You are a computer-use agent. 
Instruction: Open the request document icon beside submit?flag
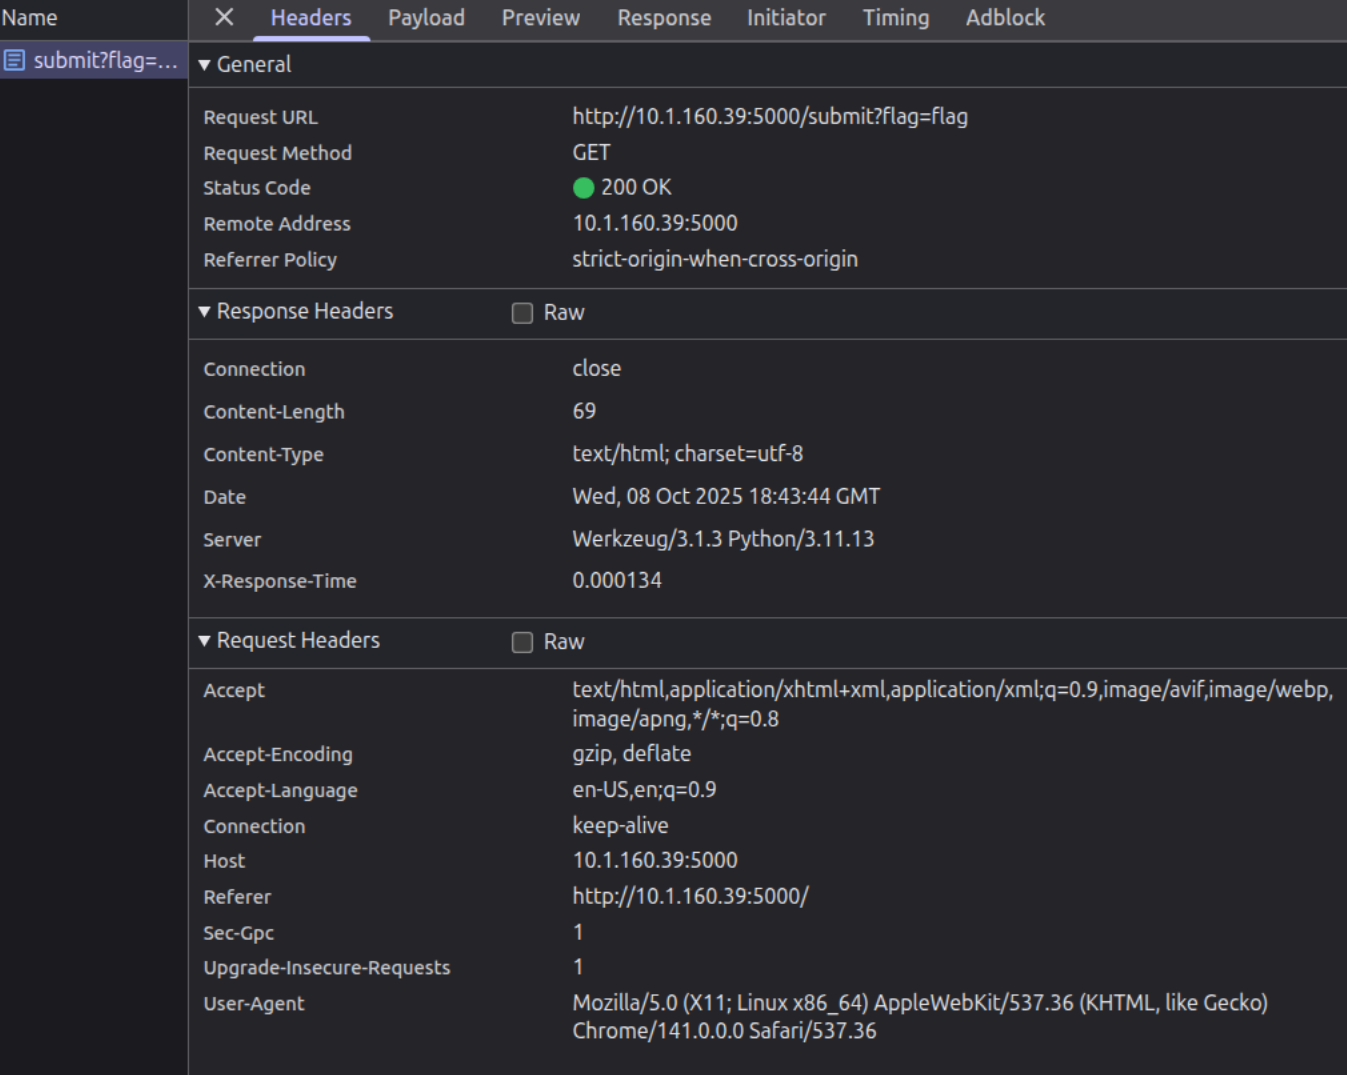[x=13, y=60]
